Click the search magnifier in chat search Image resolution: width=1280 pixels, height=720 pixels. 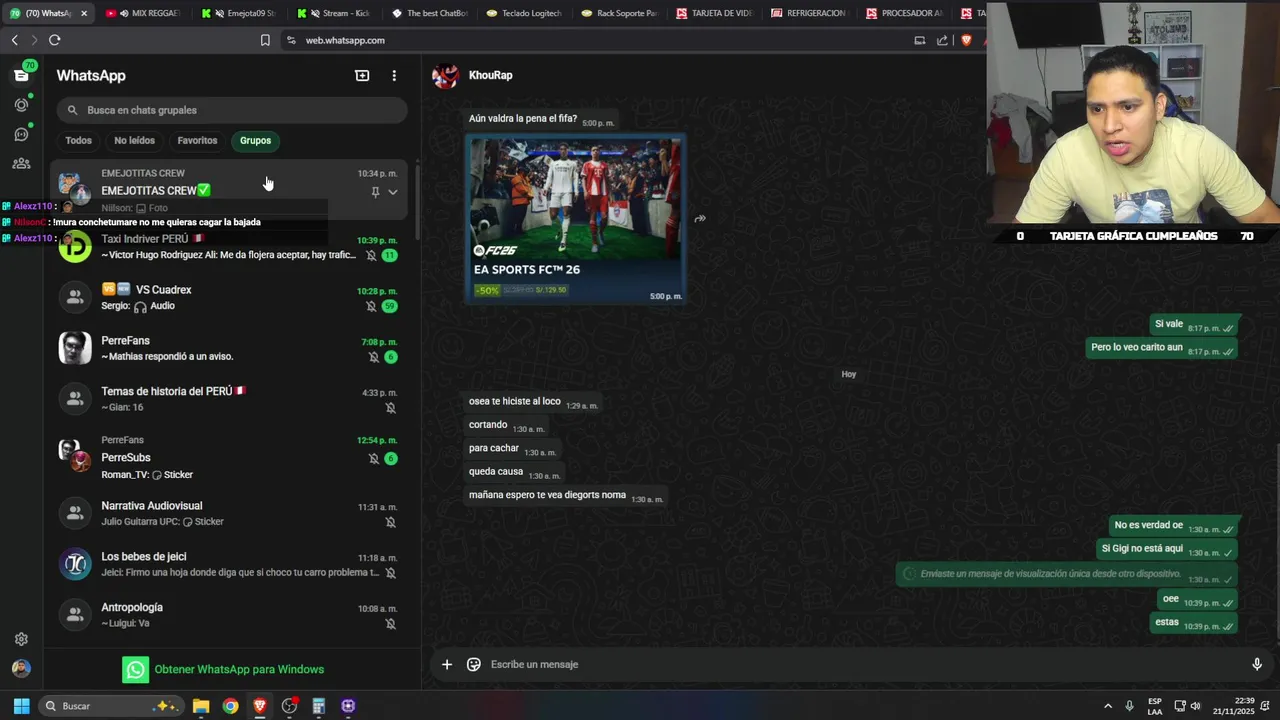(72, 110)
